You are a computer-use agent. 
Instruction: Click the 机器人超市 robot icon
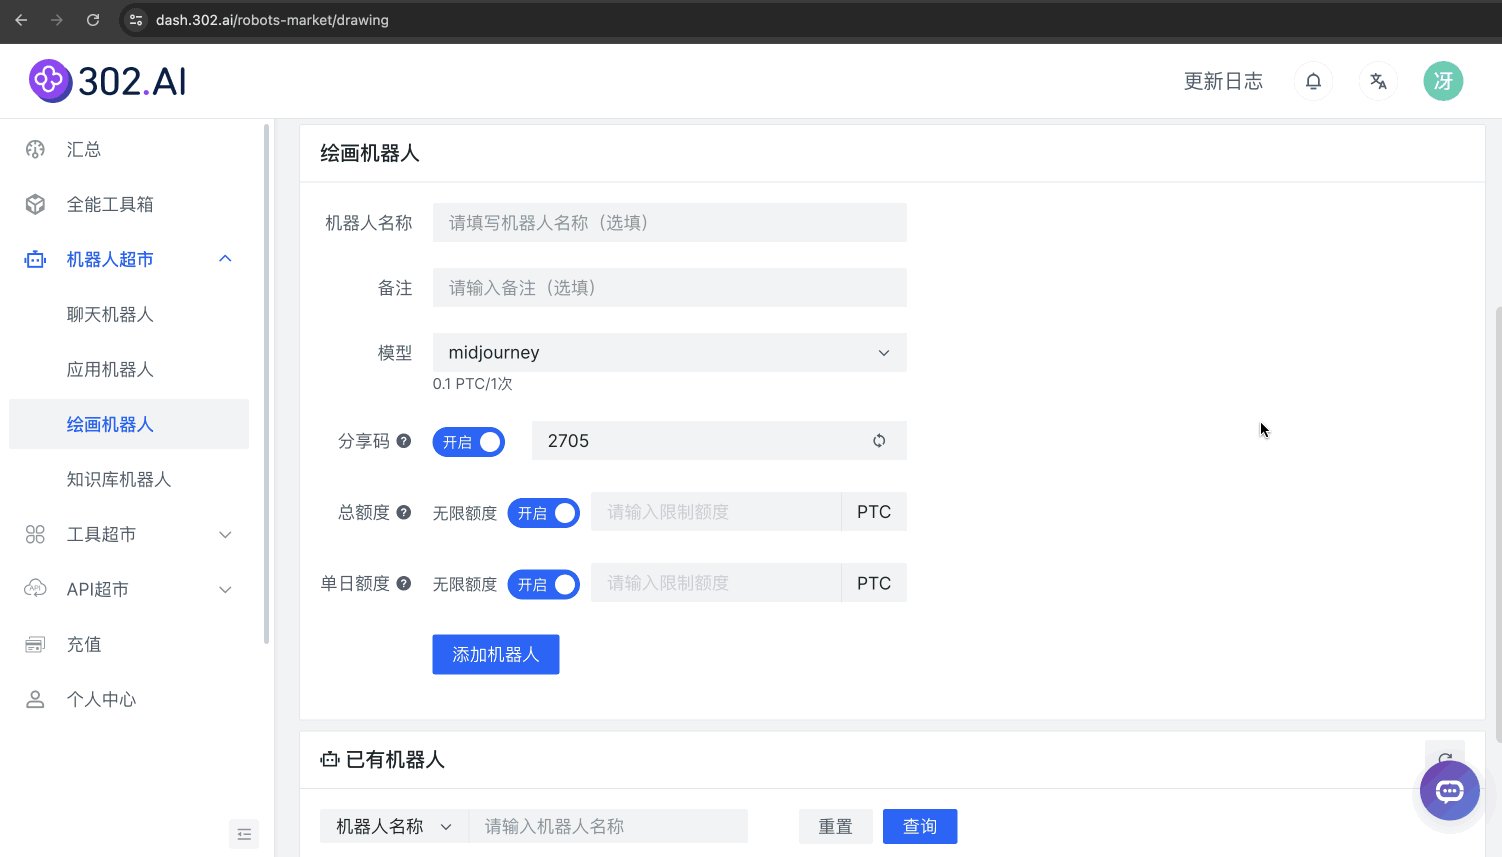tap(35, 259)
